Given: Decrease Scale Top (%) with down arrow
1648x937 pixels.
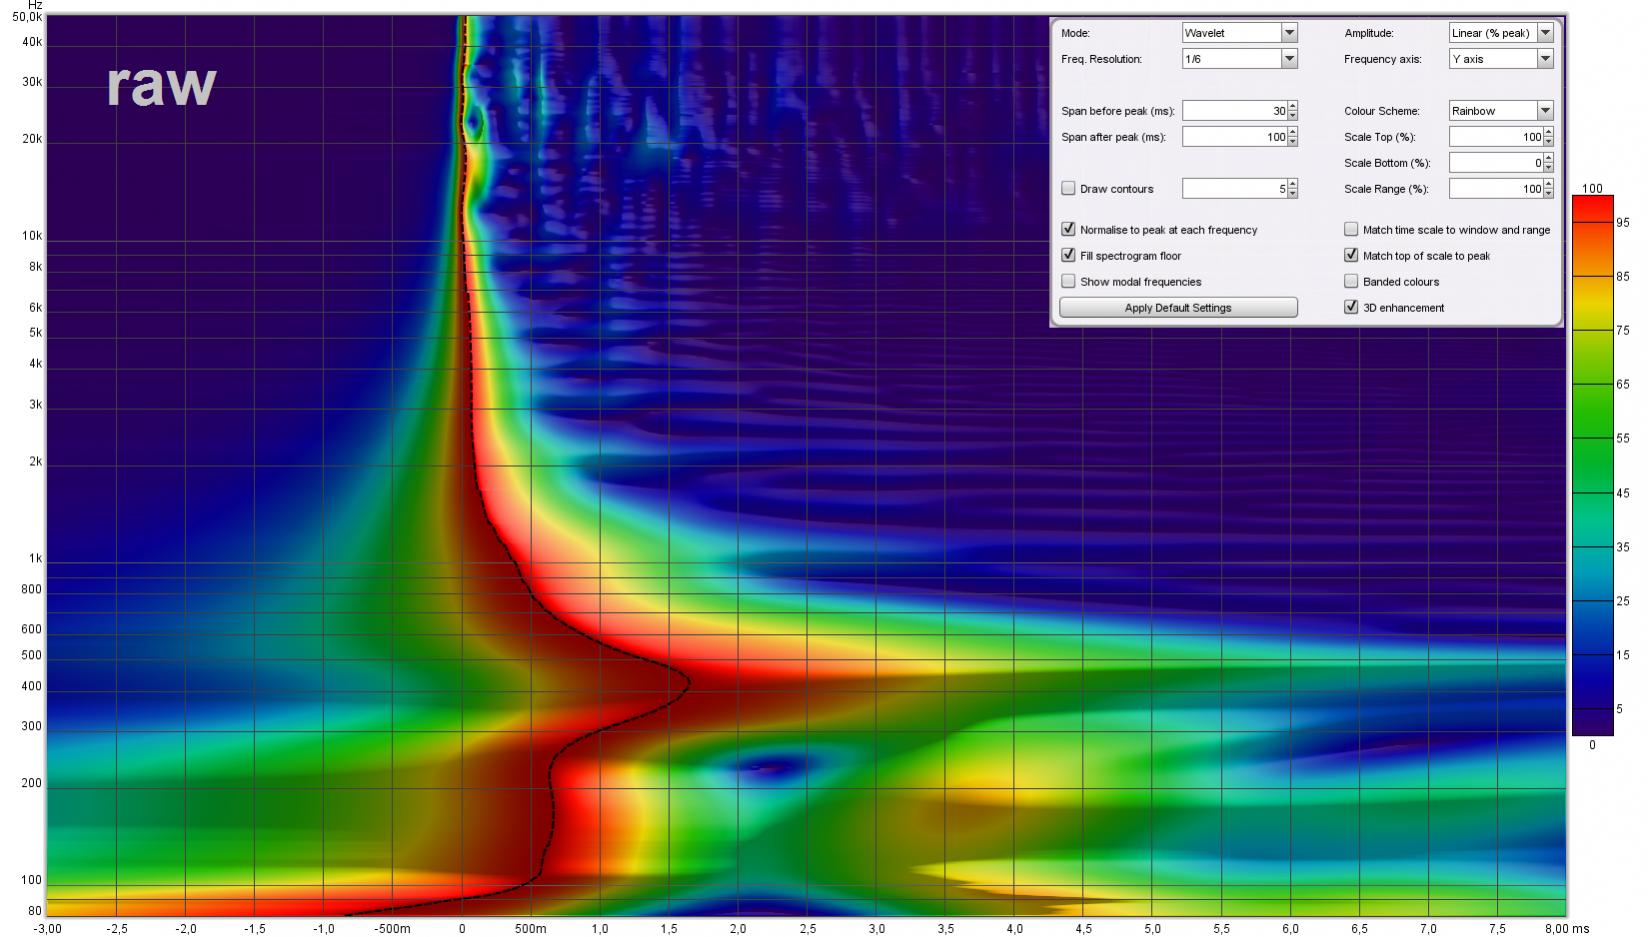Looking at the screenshot, I should coord(1549,142).
